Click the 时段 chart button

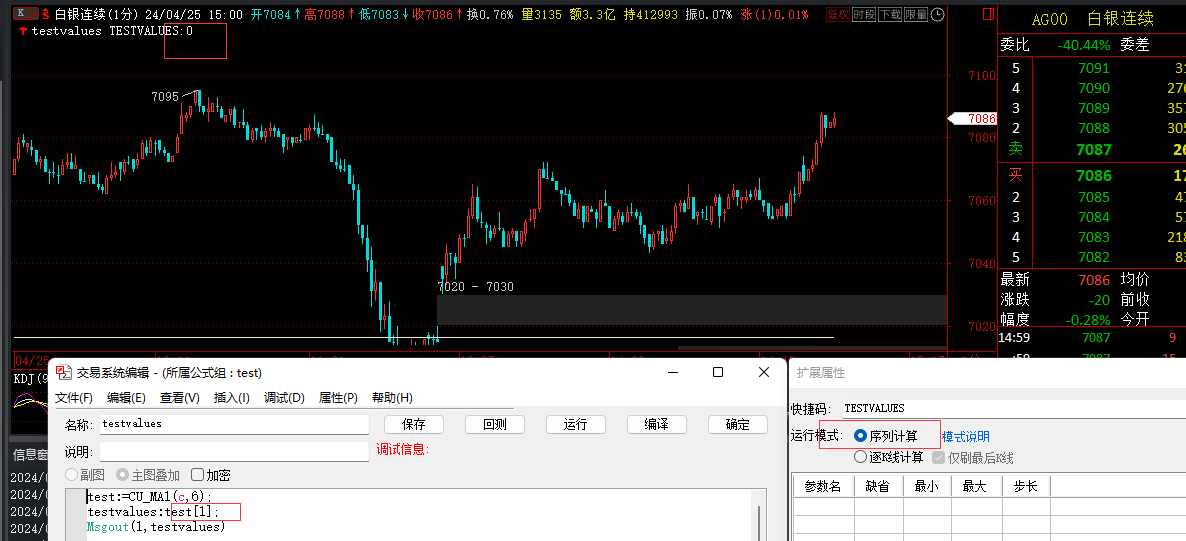(x=864, y=14)
